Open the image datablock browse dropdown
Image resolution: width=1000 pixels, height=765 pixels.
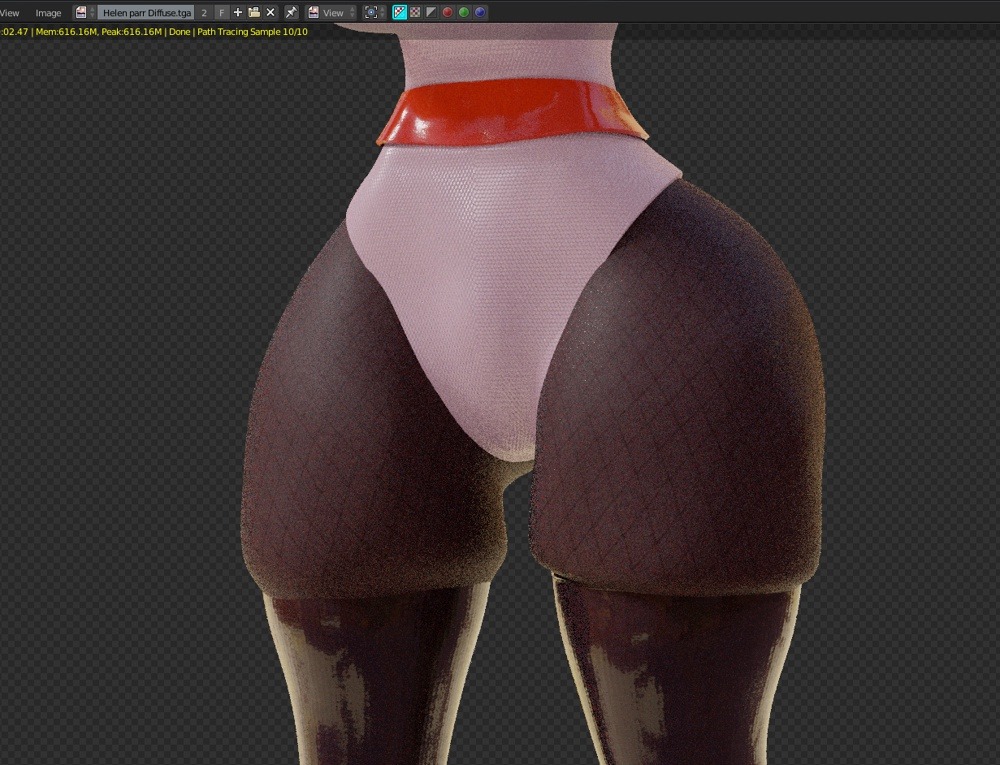click(84, 12)
